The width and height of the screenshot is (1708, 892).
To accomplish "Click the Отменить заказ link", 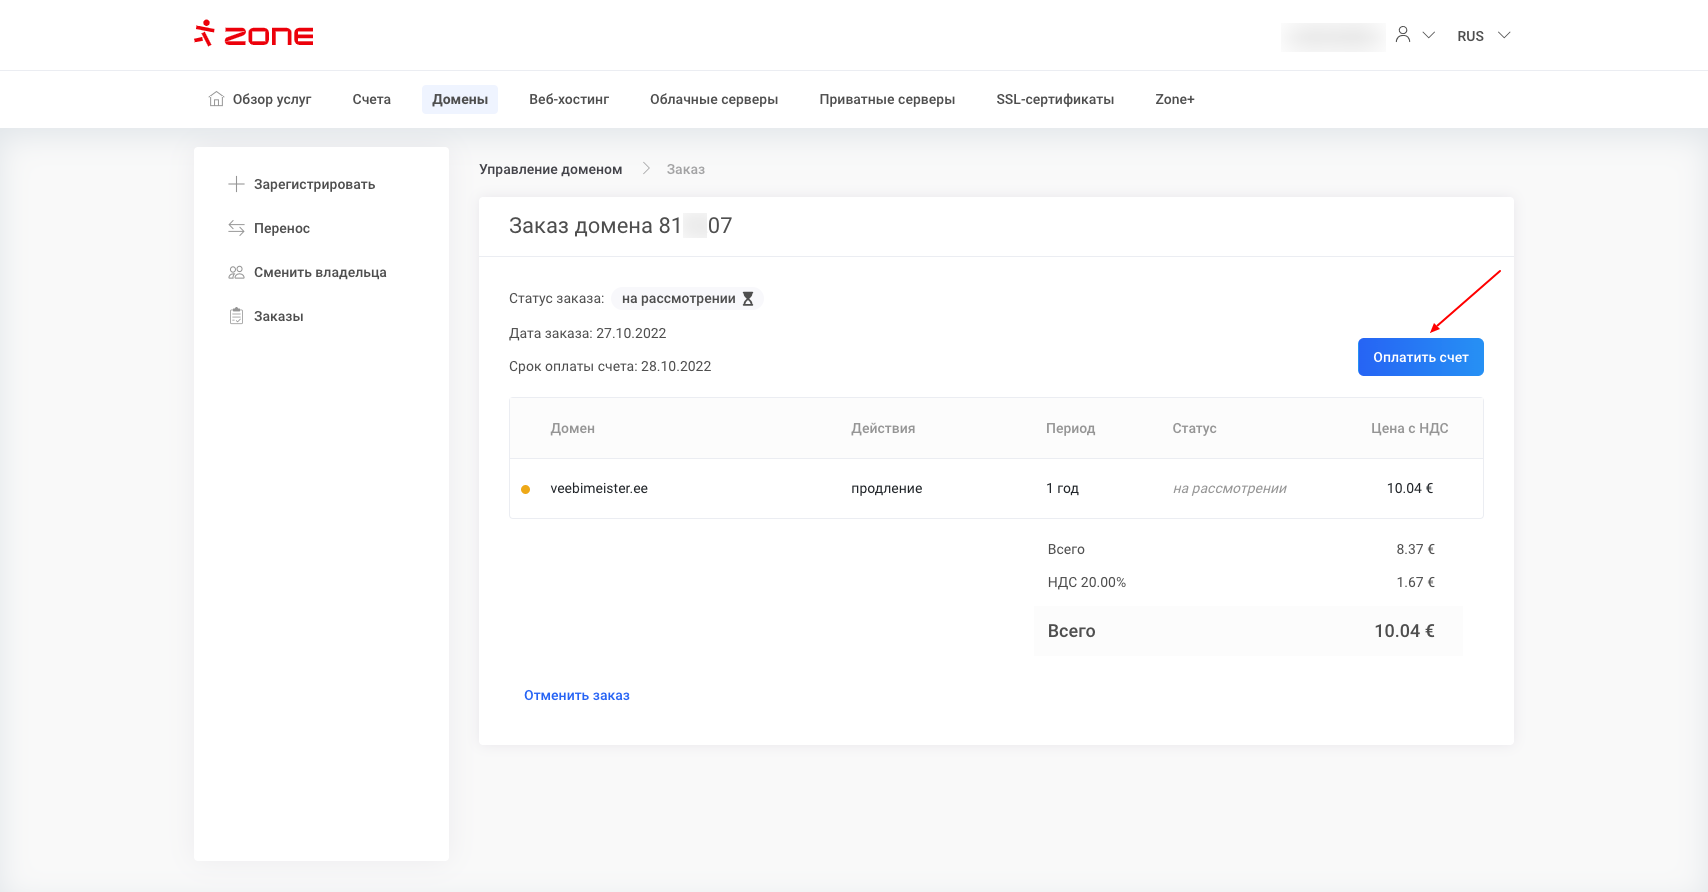I will pyautogui.click(x=577, y=695).
